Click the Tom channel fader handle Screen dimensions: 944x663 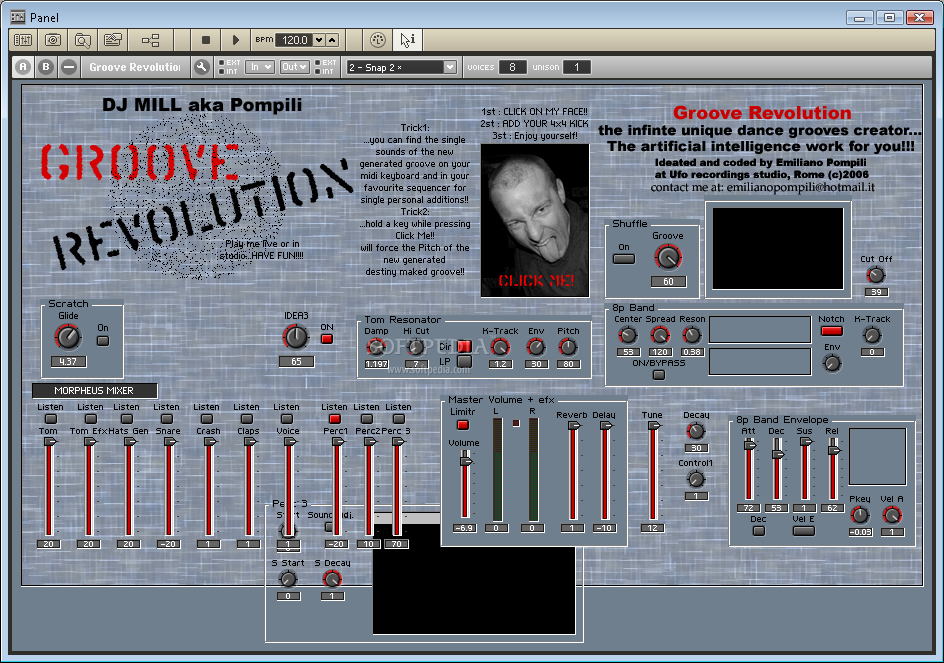pyautogui.click(x=49, y=442)
